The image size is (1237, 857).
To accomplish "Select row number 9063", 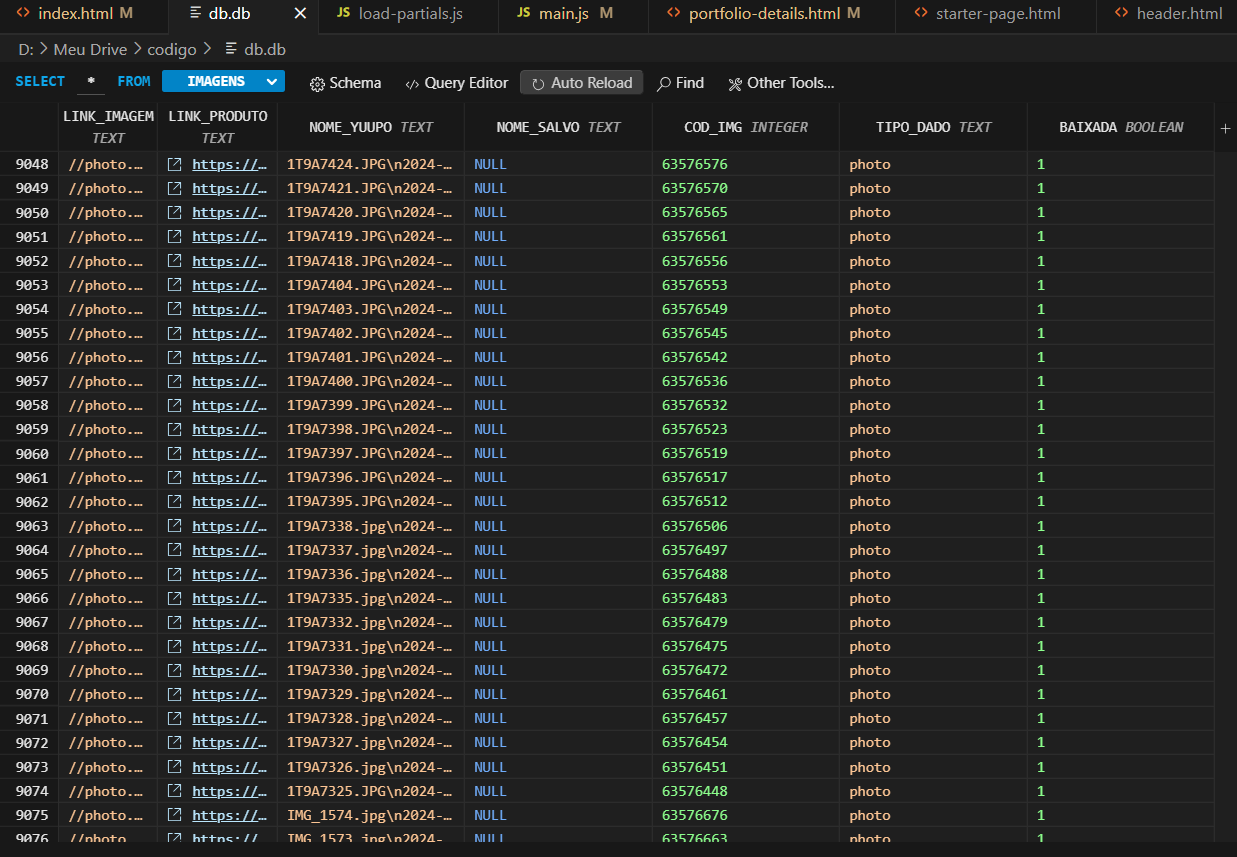I will 32,526.
